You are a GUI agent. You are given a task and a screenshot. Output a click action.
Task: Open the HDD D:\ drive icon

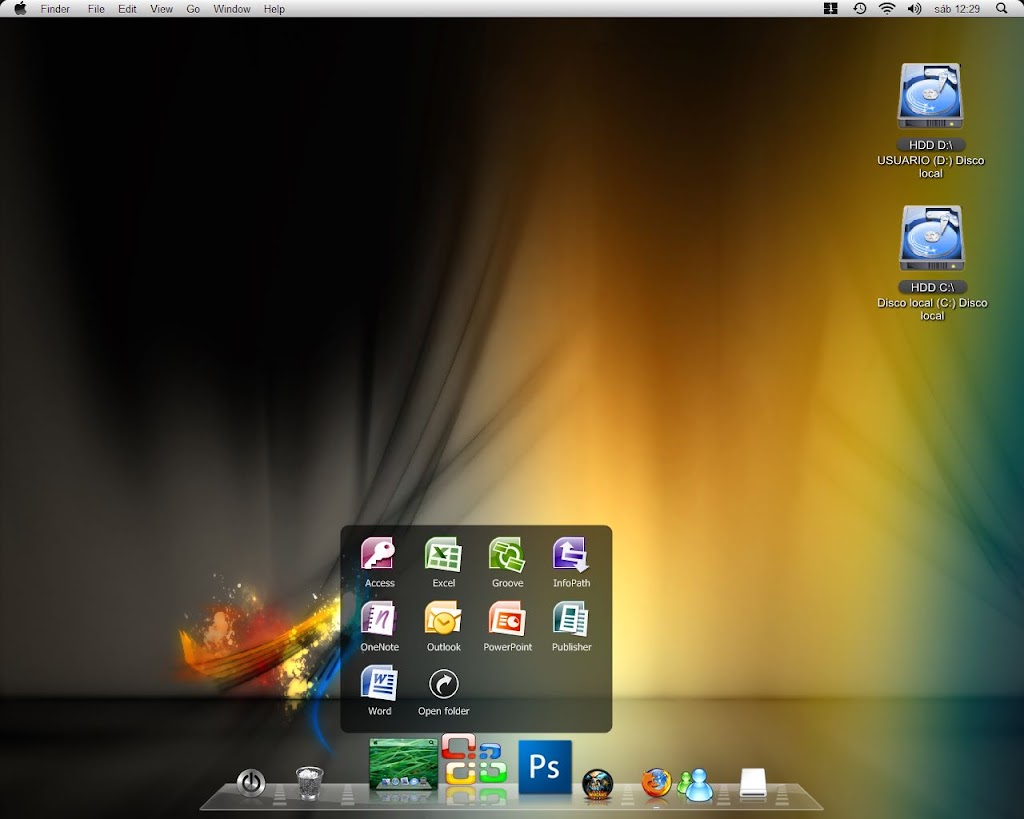tap(930, 96)
